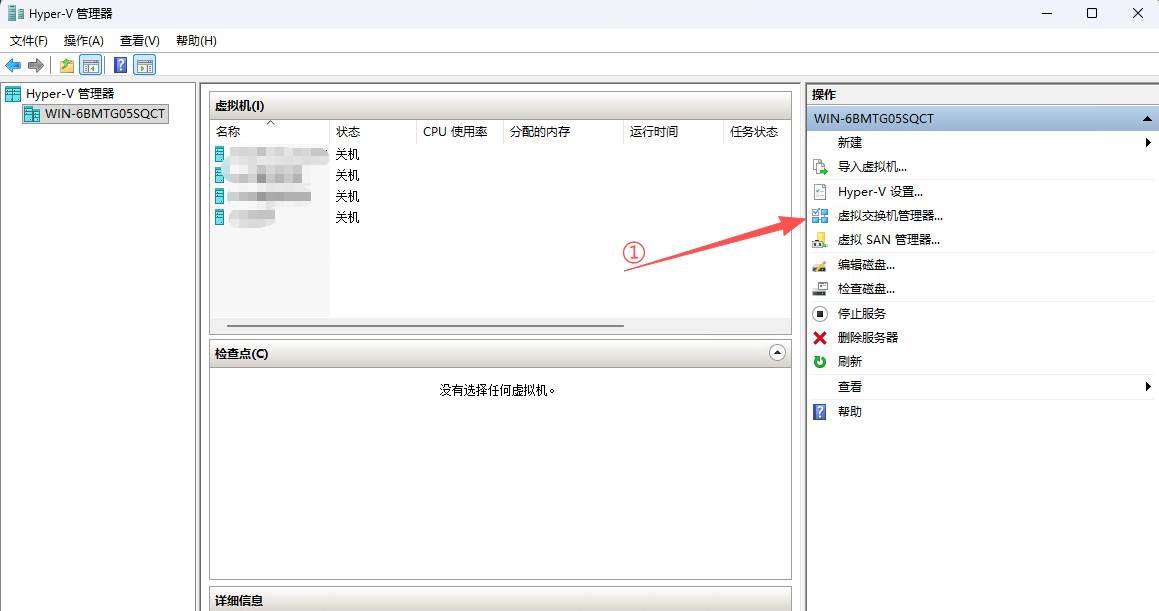This screenshot has width=1159, height=611.
Task: Collapse the 检查点 section chevron
Action: click(x=777, y=353)
